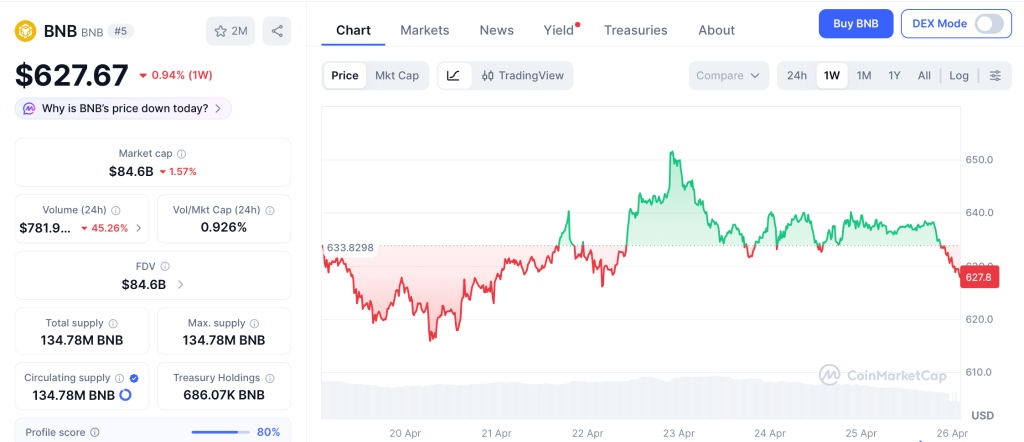This screenshot has height=442, width=1024.
Task: Click the $627.67 price value
Action: 72,75
